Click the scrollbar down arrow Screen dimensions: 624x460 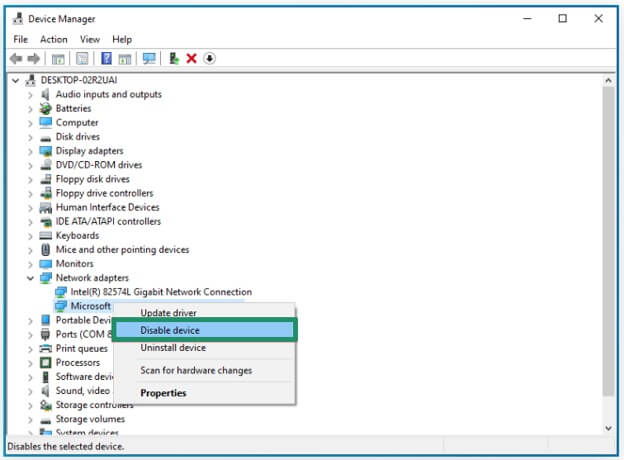(x=608, y=428)
